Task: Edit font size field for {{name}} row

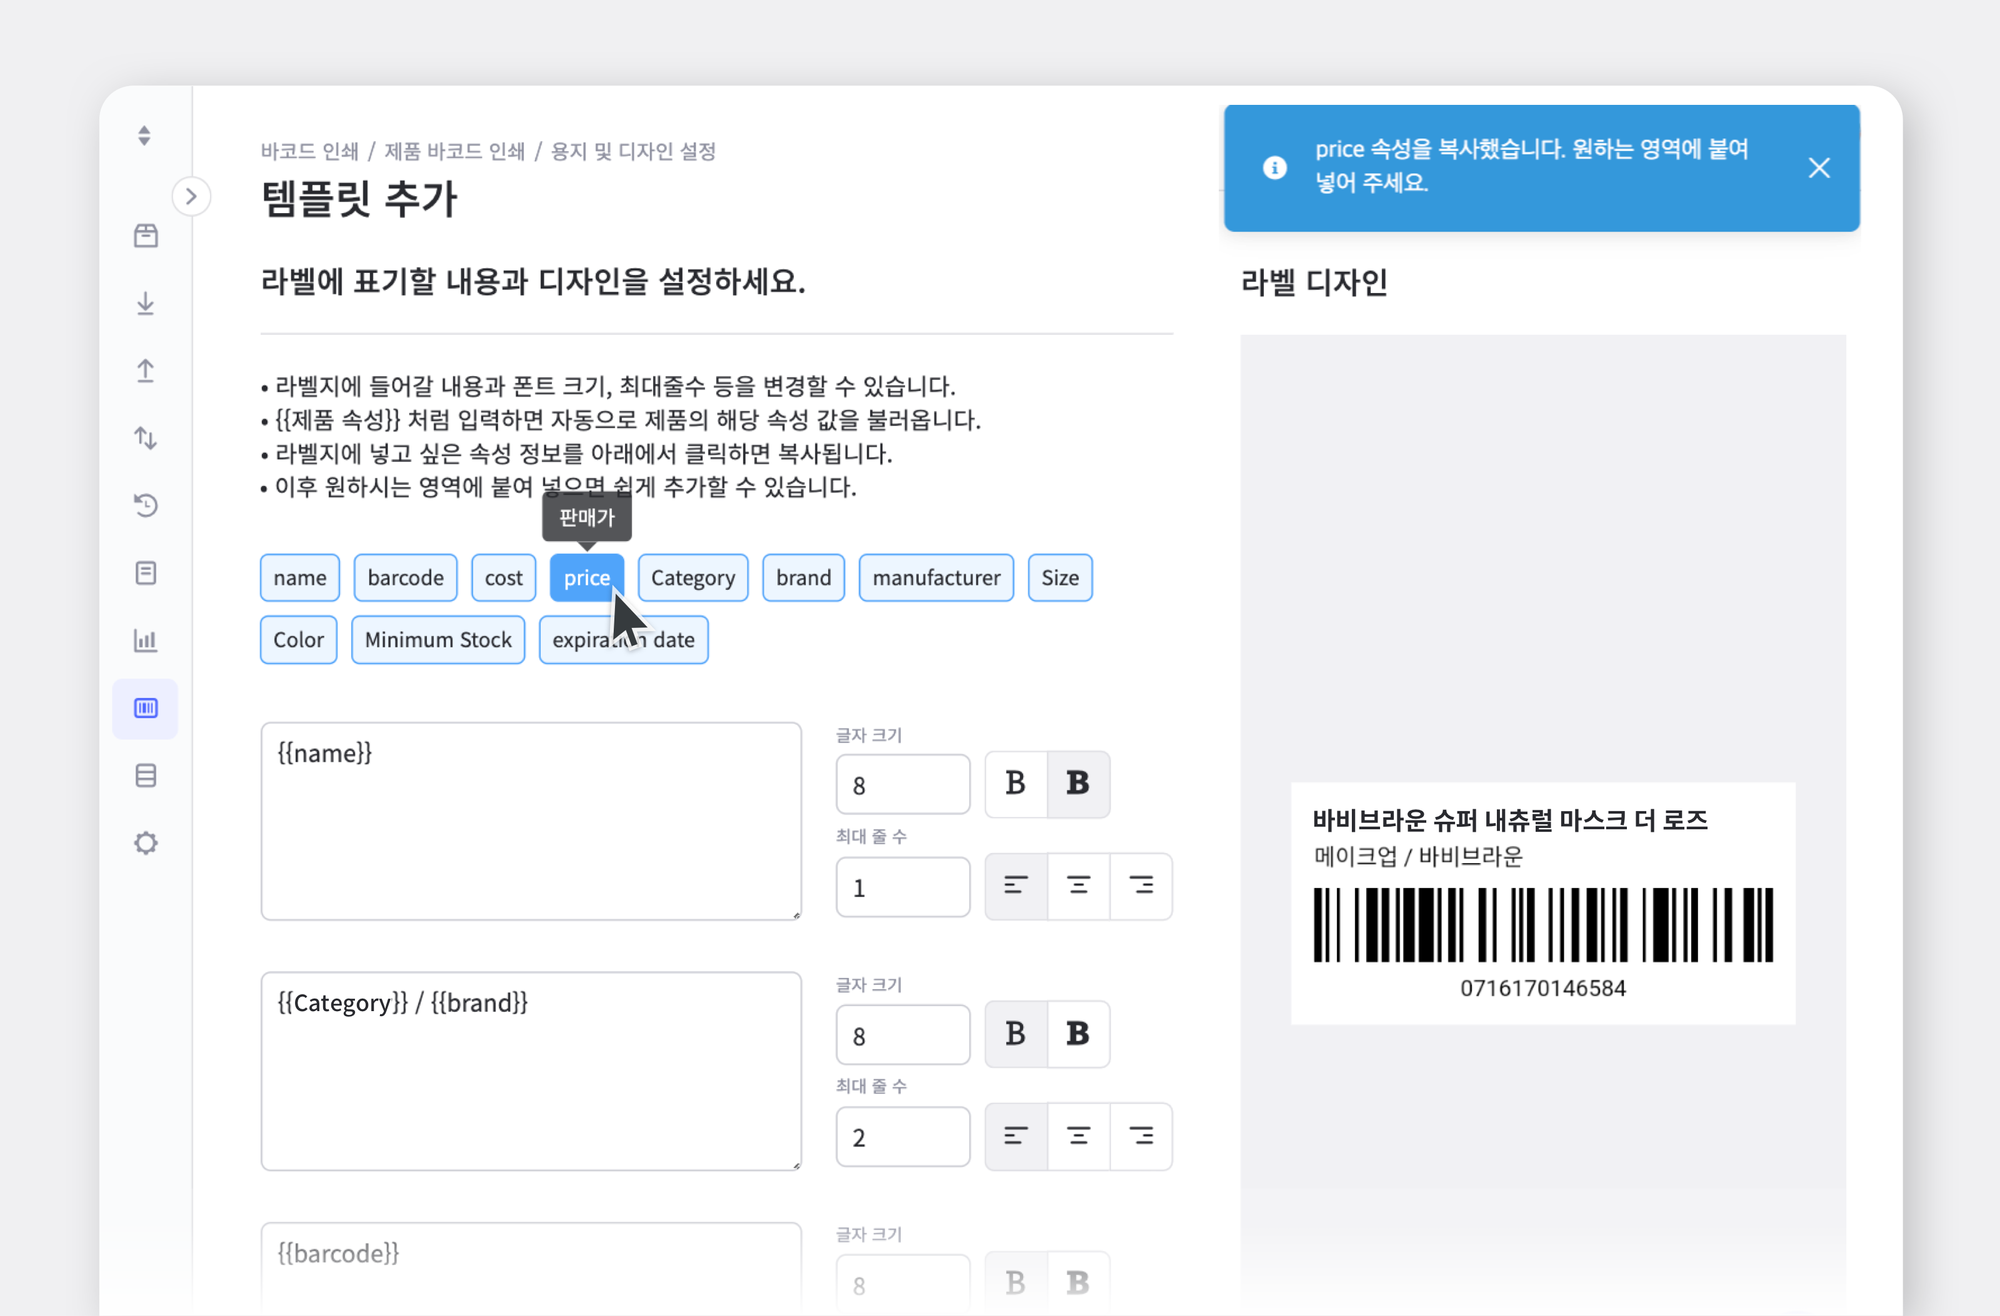Action: tap(903, 785)
